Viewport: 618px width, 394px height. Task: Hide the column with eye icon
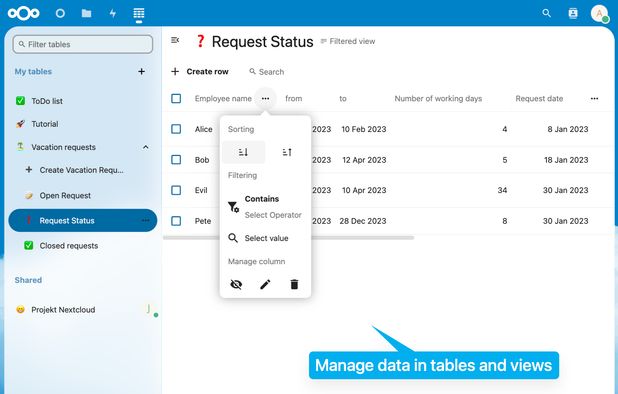click(236, 284)
